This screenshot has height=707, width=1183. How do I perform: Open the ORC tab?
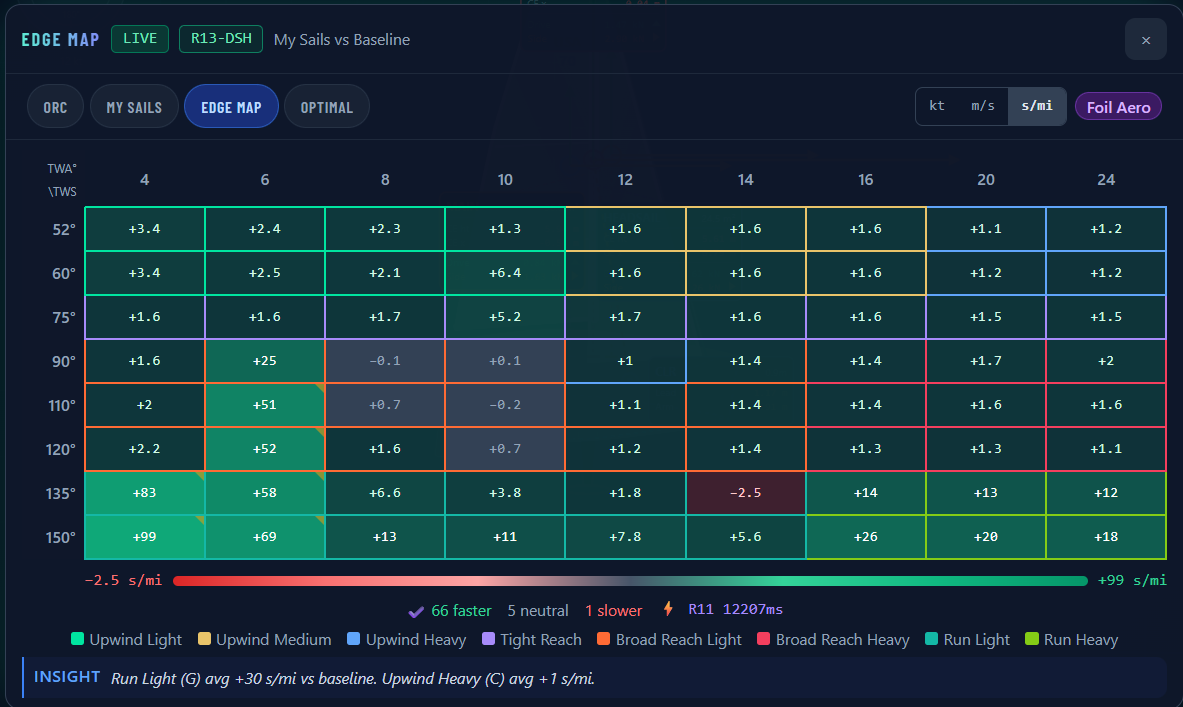(55, 107)
